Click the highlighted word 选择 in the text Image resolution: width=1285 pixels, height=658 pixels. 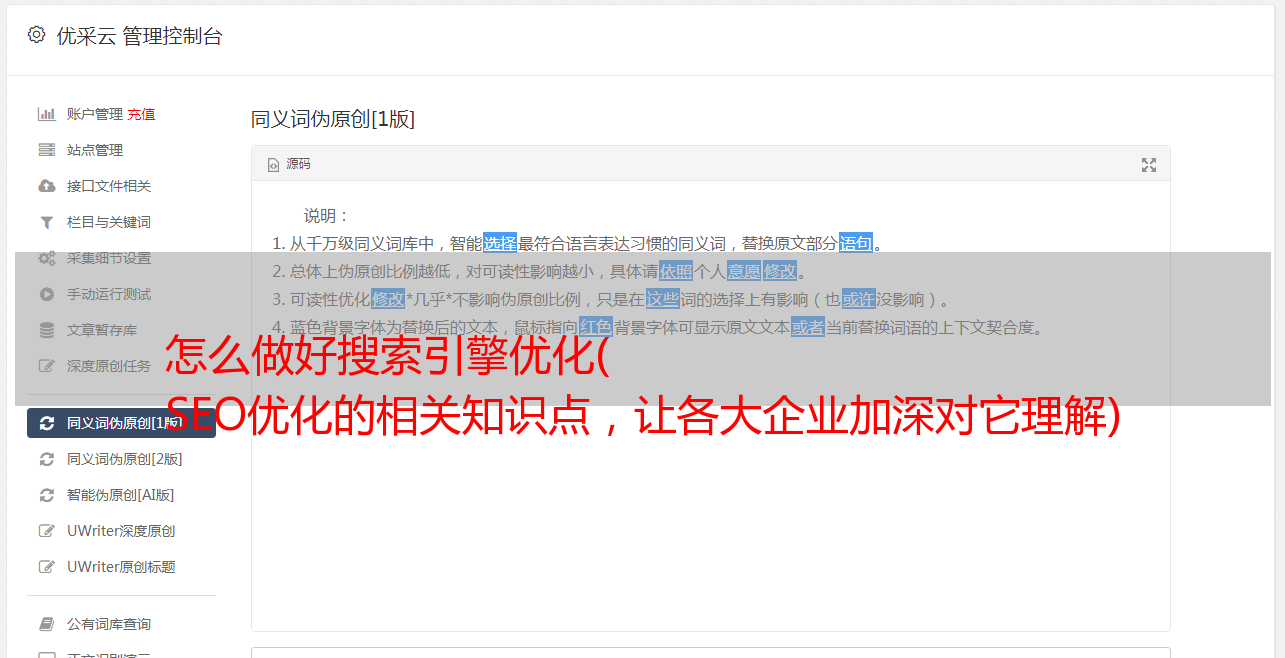click(x=500, y=243)
